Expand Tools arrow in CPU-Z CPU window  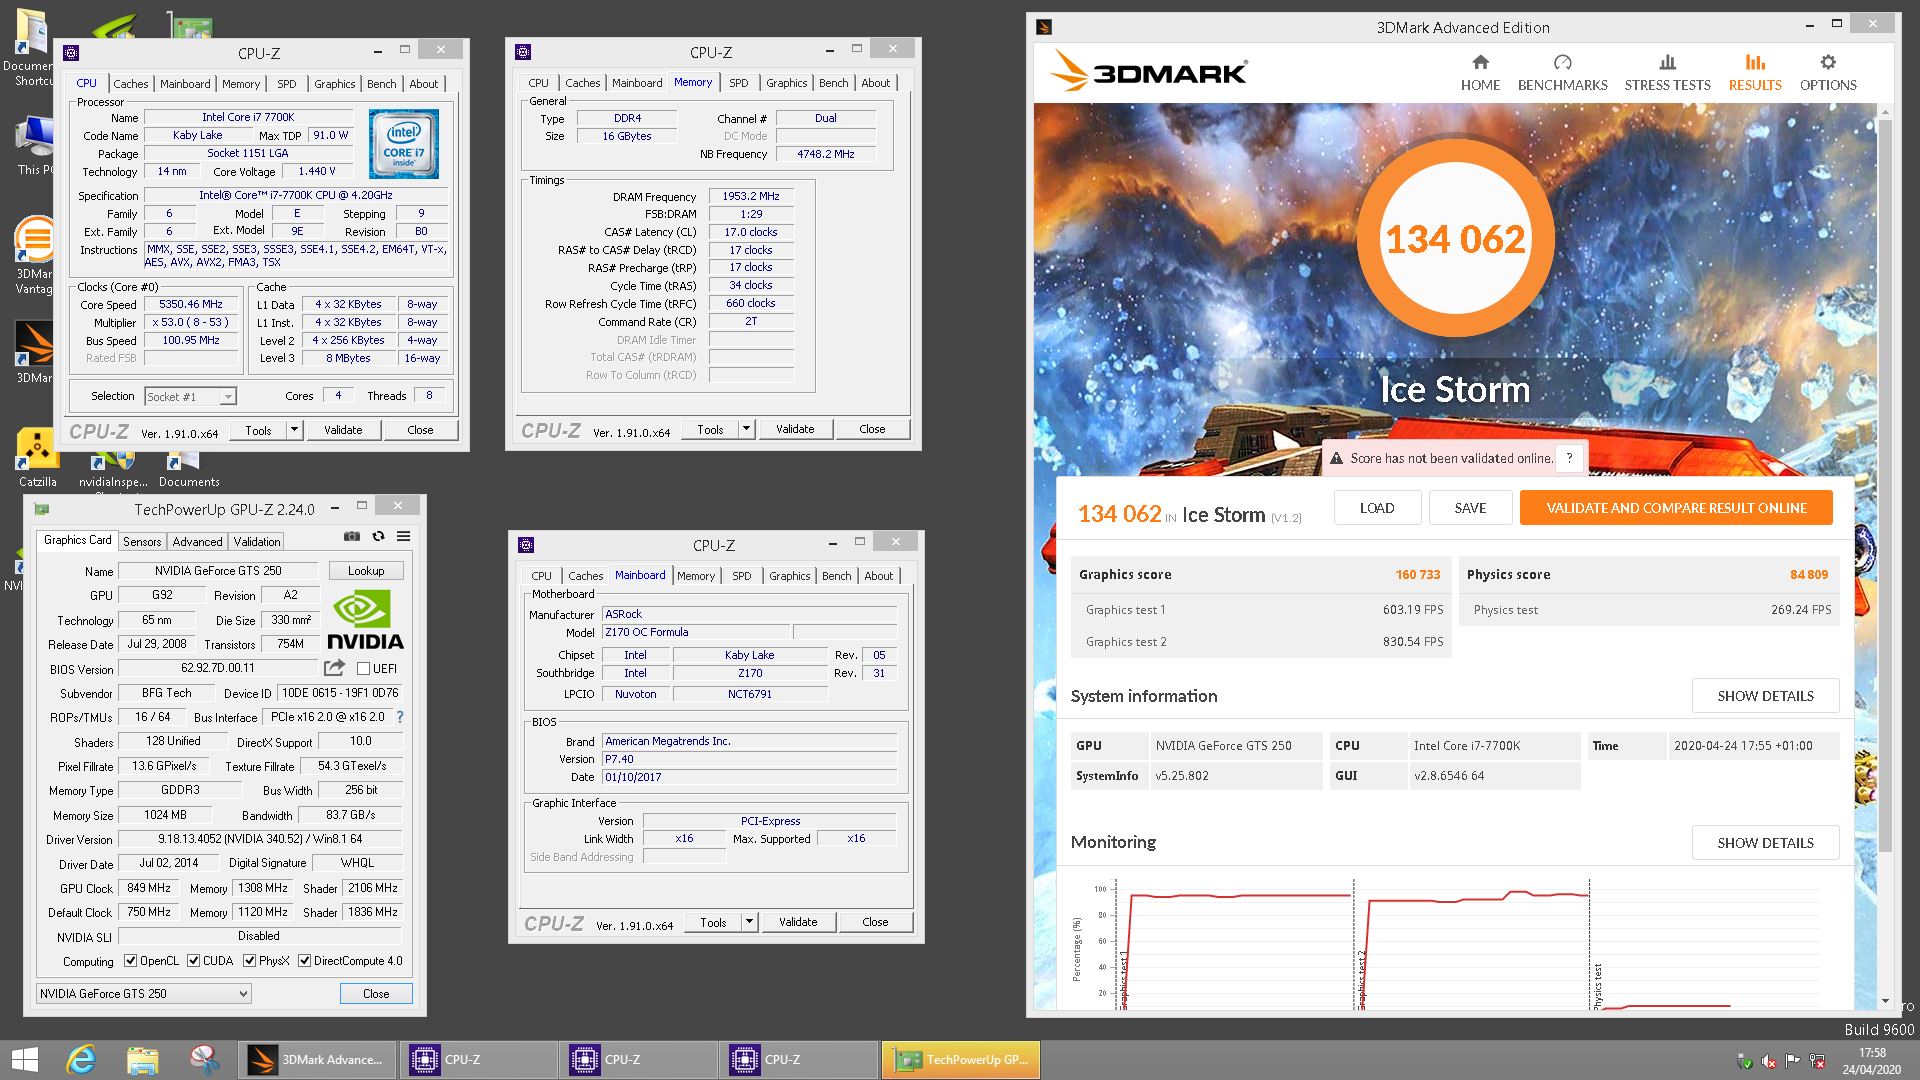294,430
